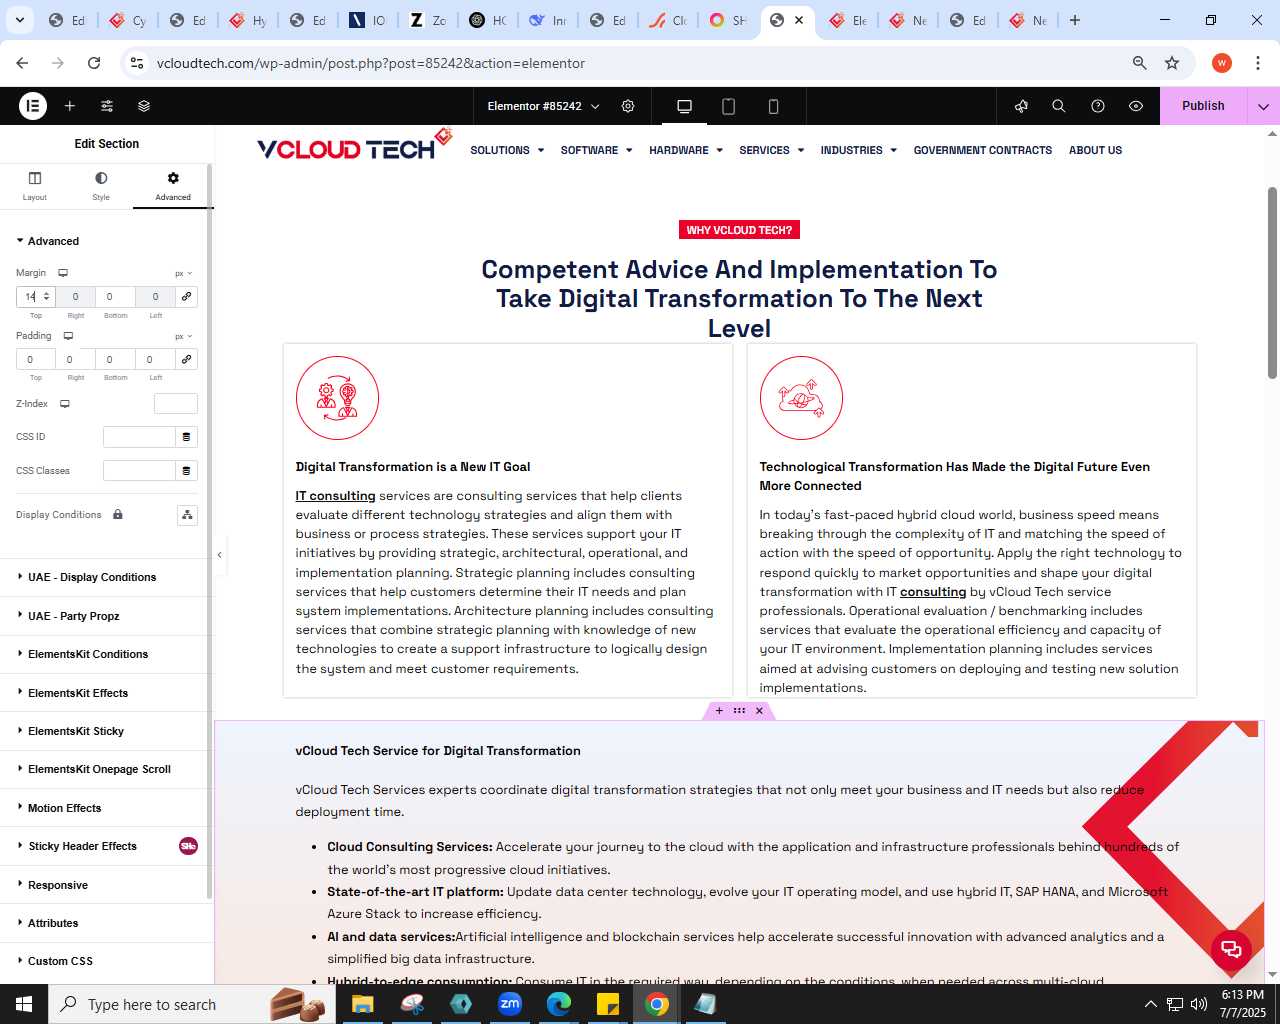Switch to mobile preview mode

click(x=773, y=106)
